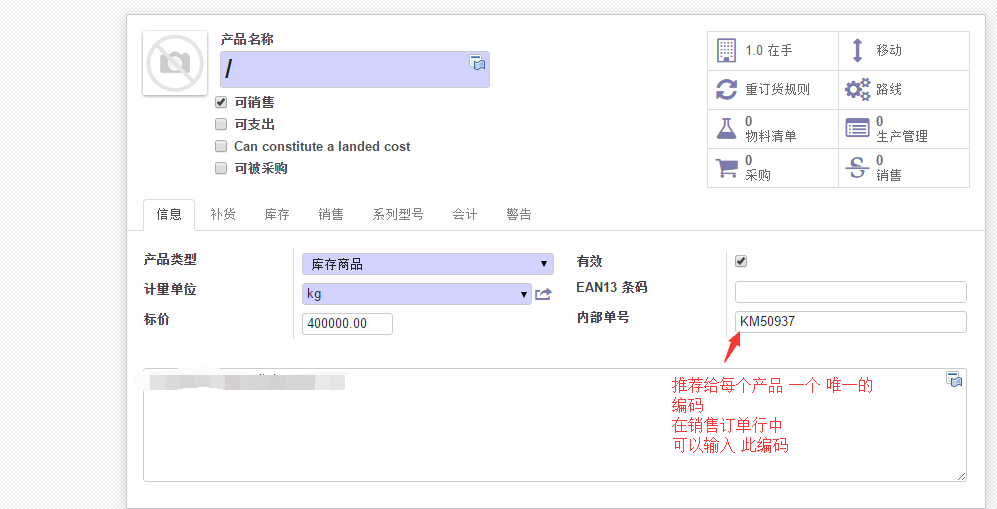Uncheck the 可销售 checkbox

coord(221,102)
